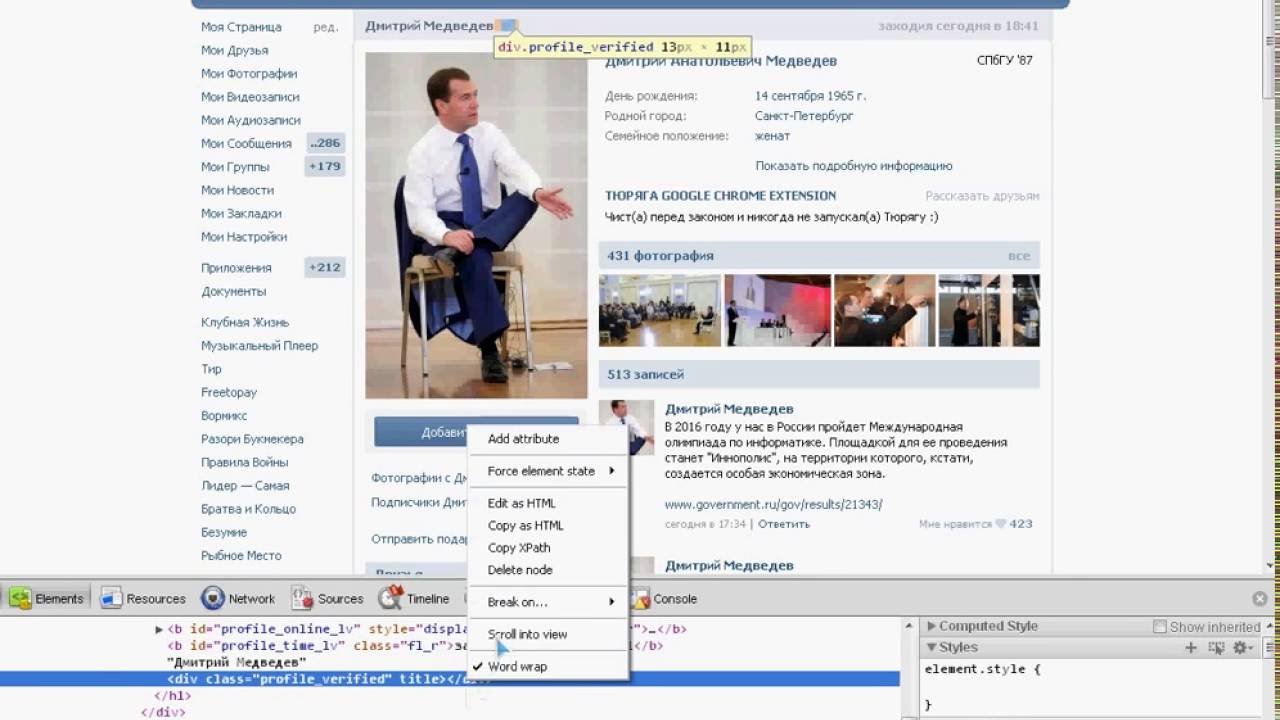This screenshot has height=720, width=1280.
Task: Expand the profile_online_lv node
Action: 159,630
